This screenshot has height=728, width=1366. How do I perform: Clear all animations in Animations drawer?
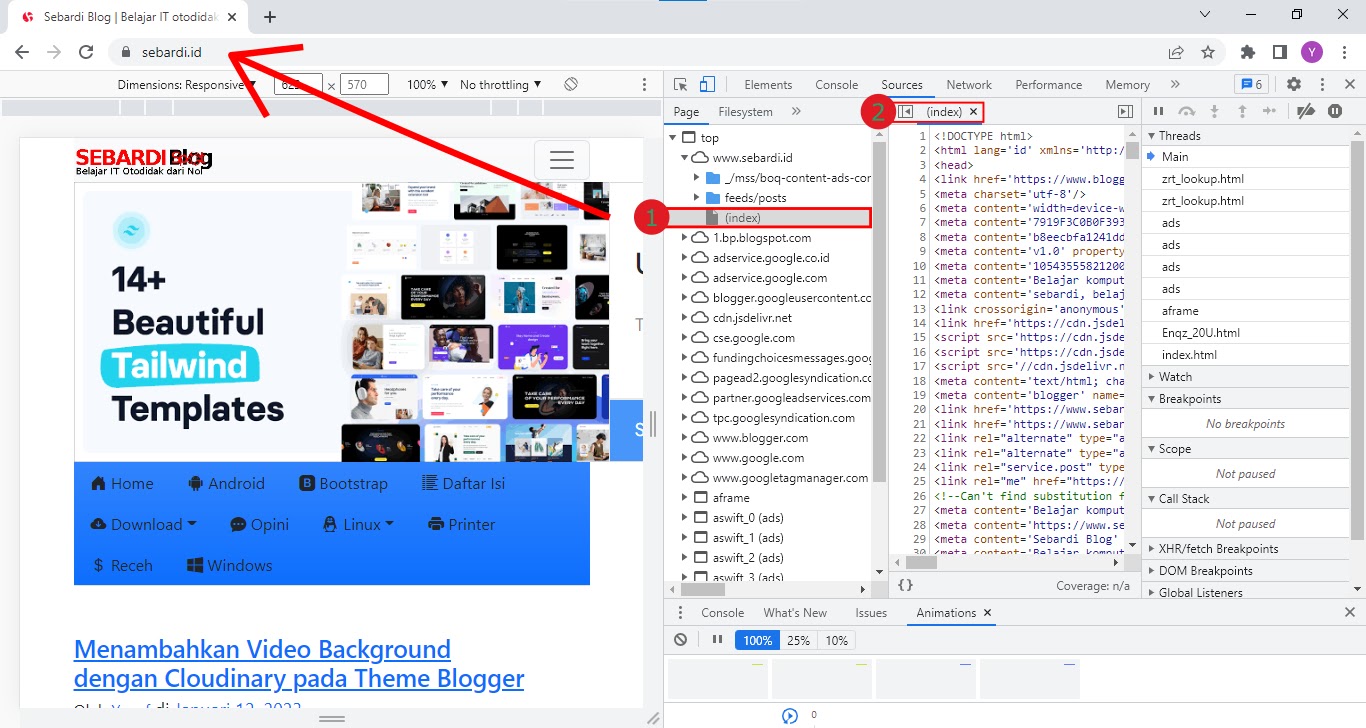coord(681,640)
